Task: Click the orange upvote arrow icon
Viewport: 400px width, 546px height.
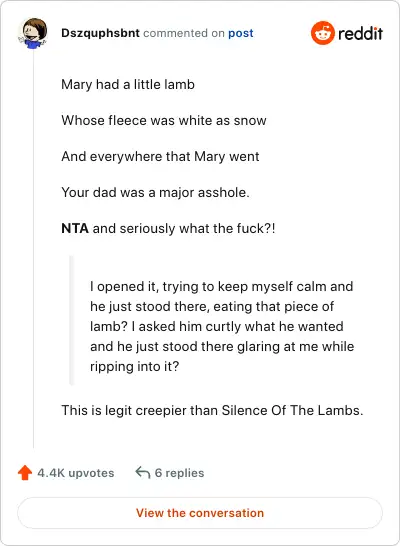Action: coord(25,473)
